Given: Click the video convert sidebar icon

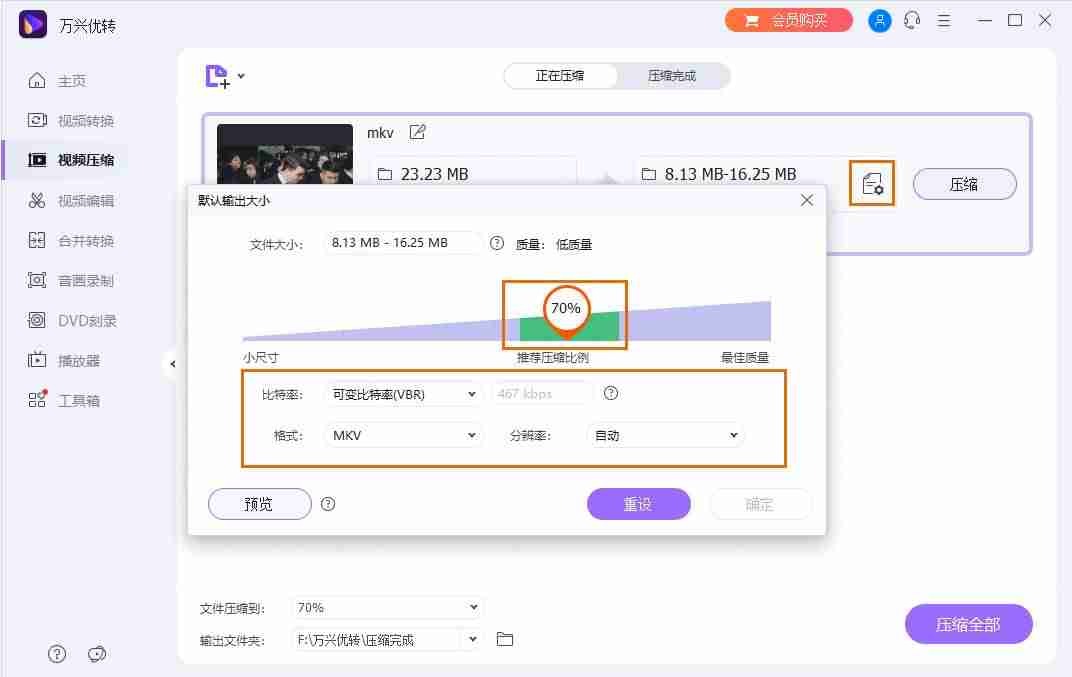Looking at the screenshot, I should [37, 120].
